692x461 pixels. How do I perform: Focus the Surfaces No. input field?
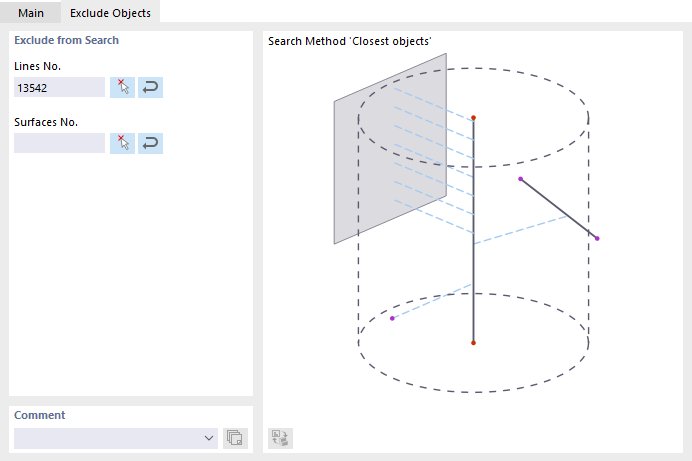tap(59, 143)
